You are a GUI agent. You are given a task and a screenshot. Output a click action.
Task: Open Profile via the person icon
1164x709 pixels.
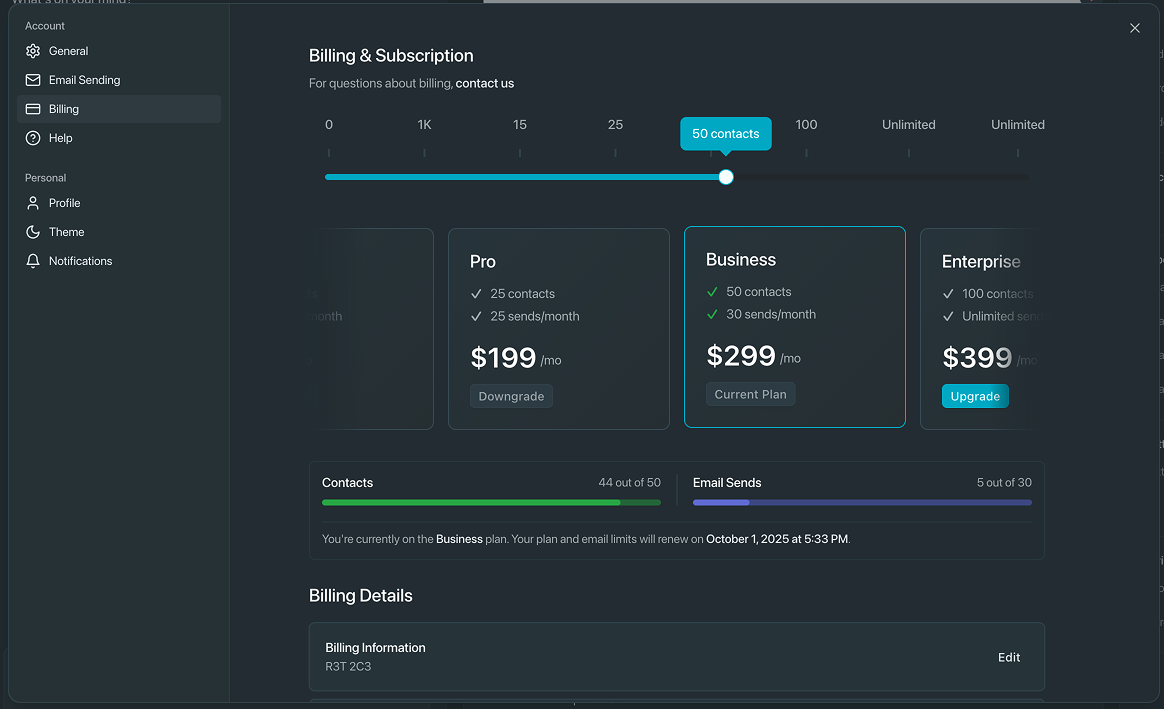tap(31, 203)
